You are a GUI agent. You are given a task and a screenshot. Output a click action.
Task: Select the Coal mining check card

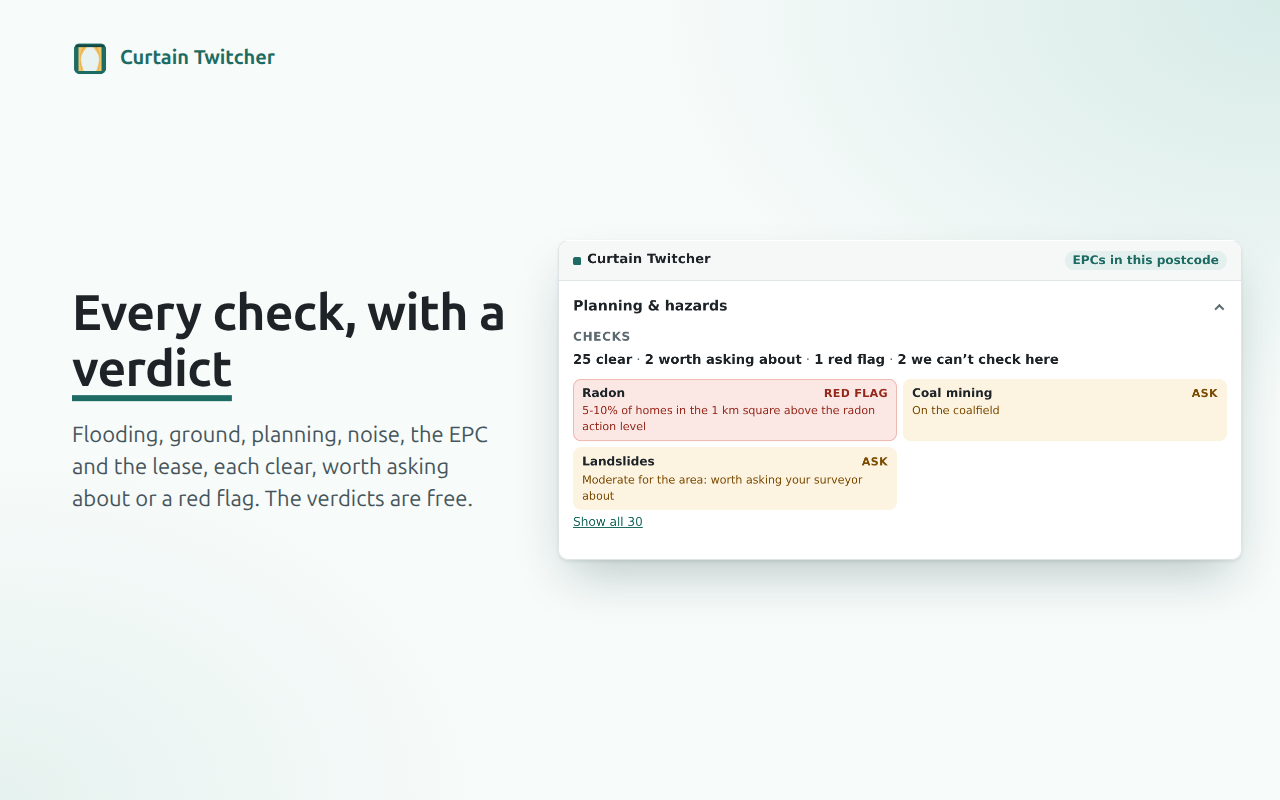[x=1065, y=410]
